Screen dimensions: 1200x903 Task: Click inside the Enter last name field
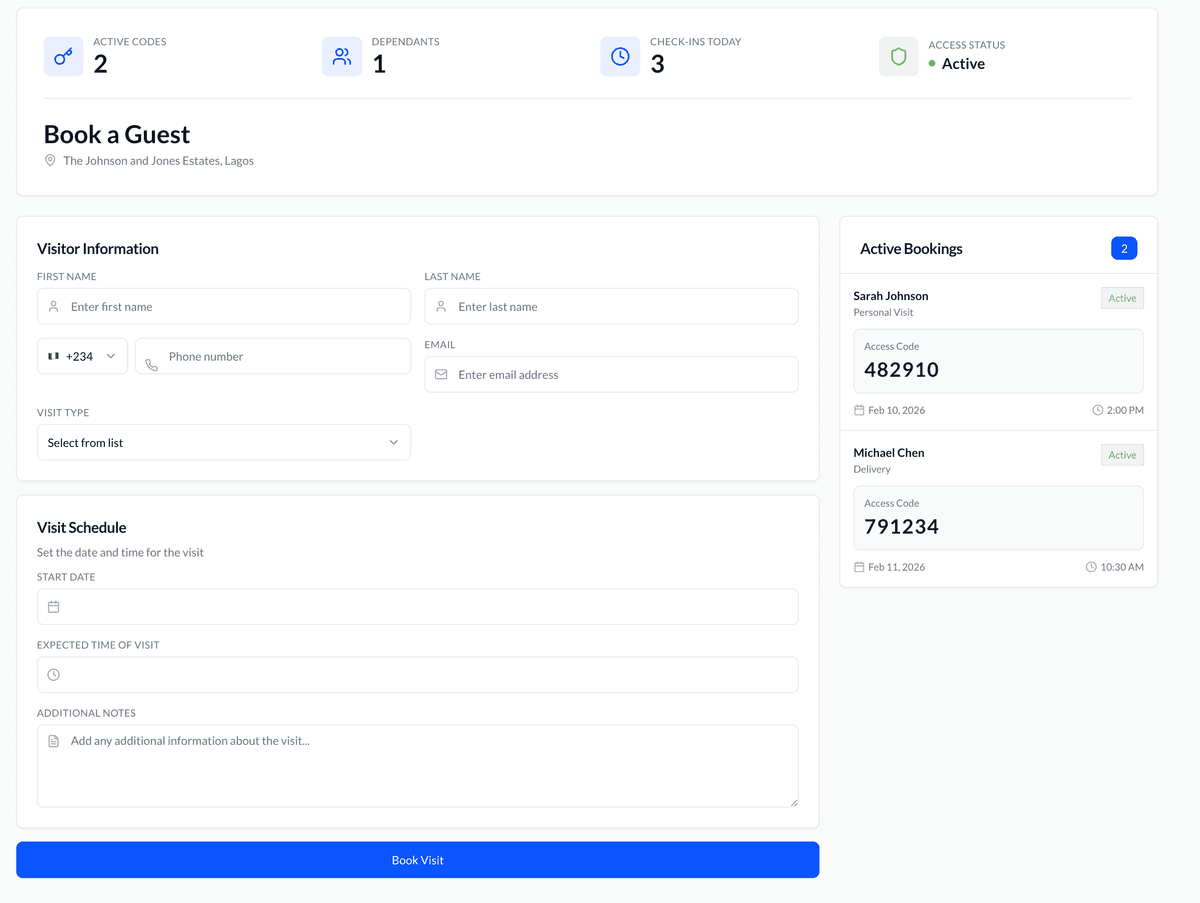tap(611, 306)
